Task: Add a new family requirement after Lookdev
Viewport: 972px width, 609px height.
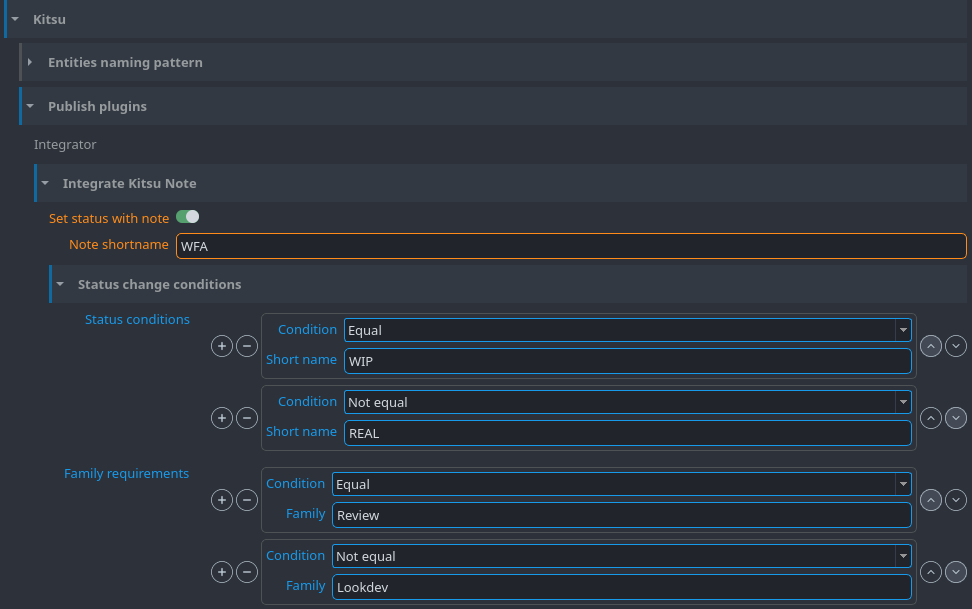Action: 222,572
